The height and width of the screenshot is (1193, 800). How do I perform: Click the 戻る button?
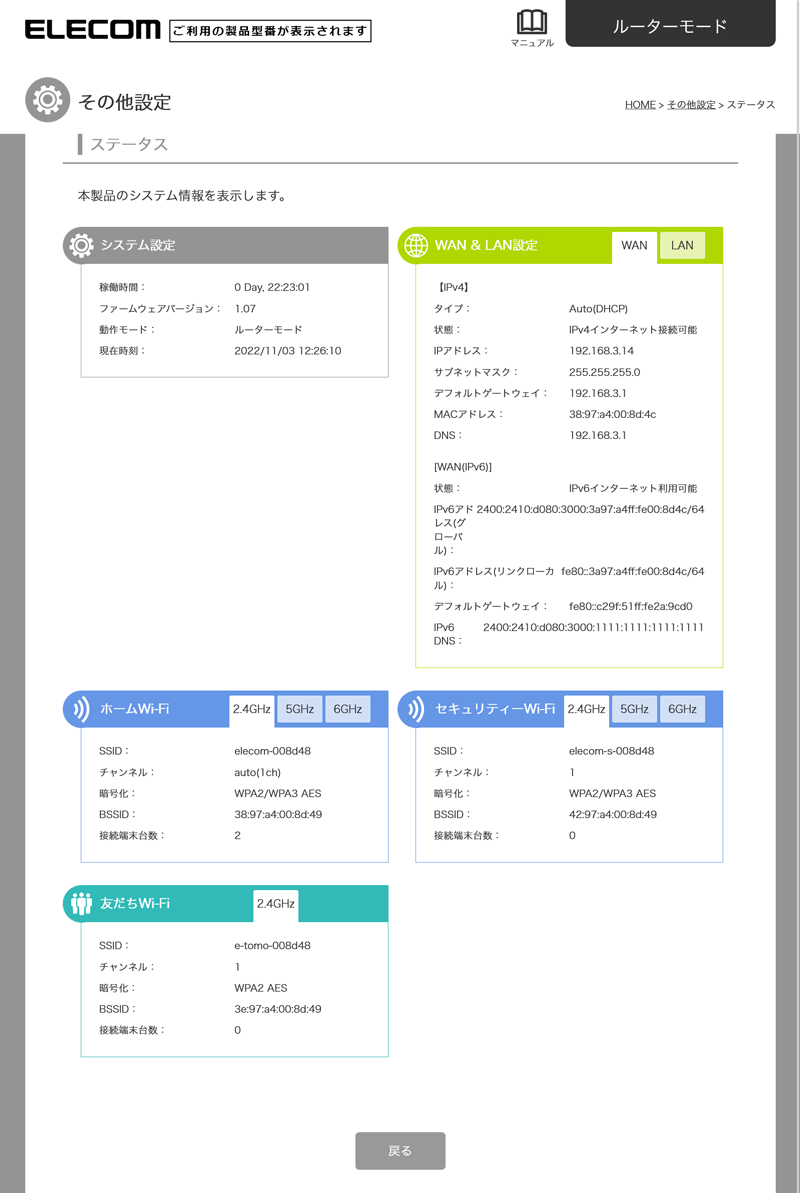click(400, 1150)
